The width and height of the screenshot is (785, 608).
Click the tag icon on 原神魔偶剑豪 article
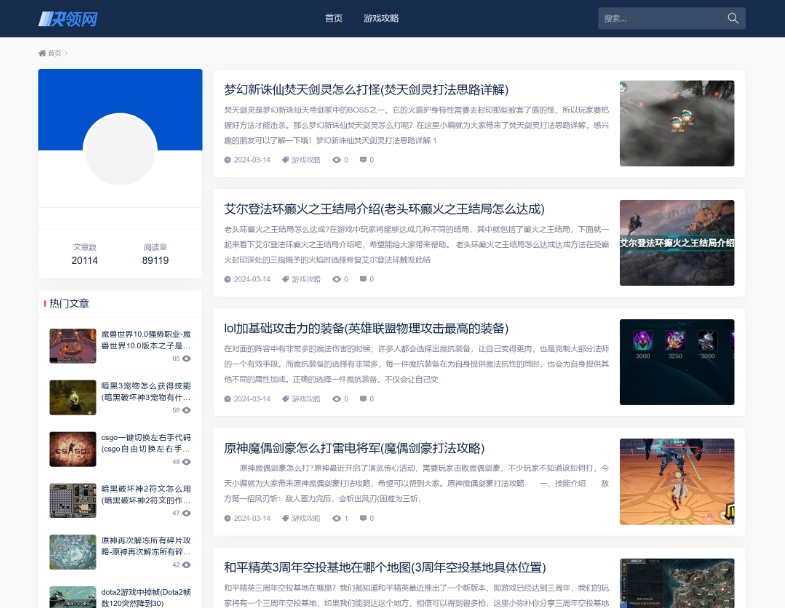285,518
